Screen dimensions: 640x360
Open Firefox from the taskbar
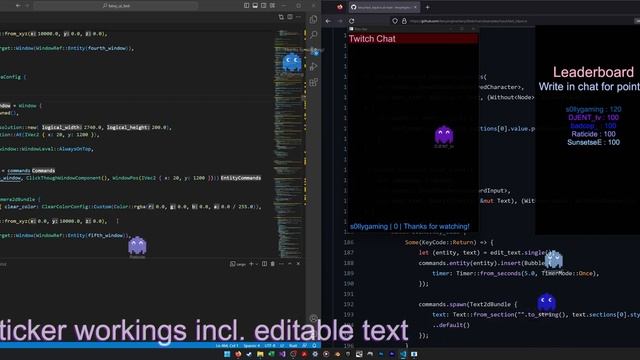[238, 354]
